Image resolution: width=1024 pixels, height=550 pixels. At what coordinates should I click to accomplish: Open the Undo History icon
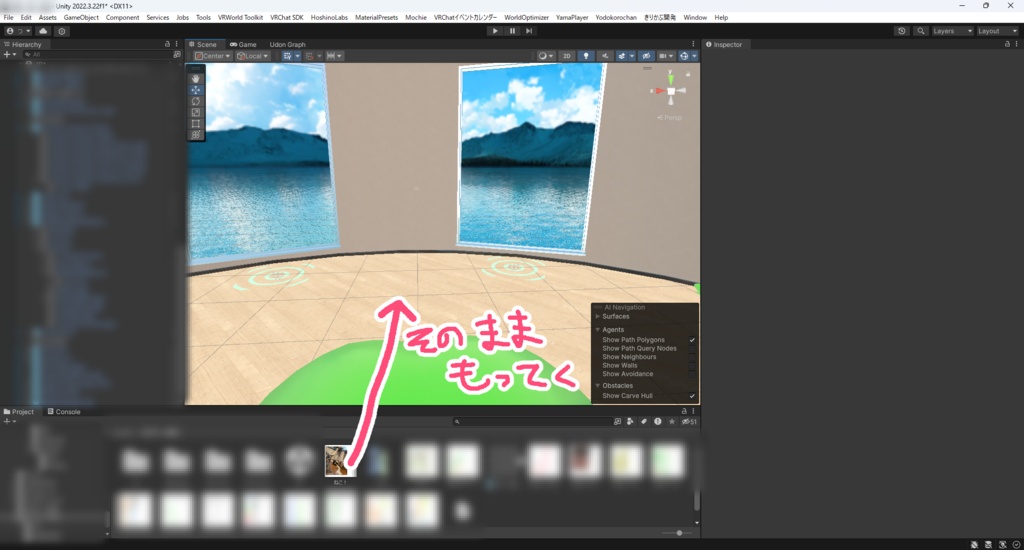coord(902,31)
